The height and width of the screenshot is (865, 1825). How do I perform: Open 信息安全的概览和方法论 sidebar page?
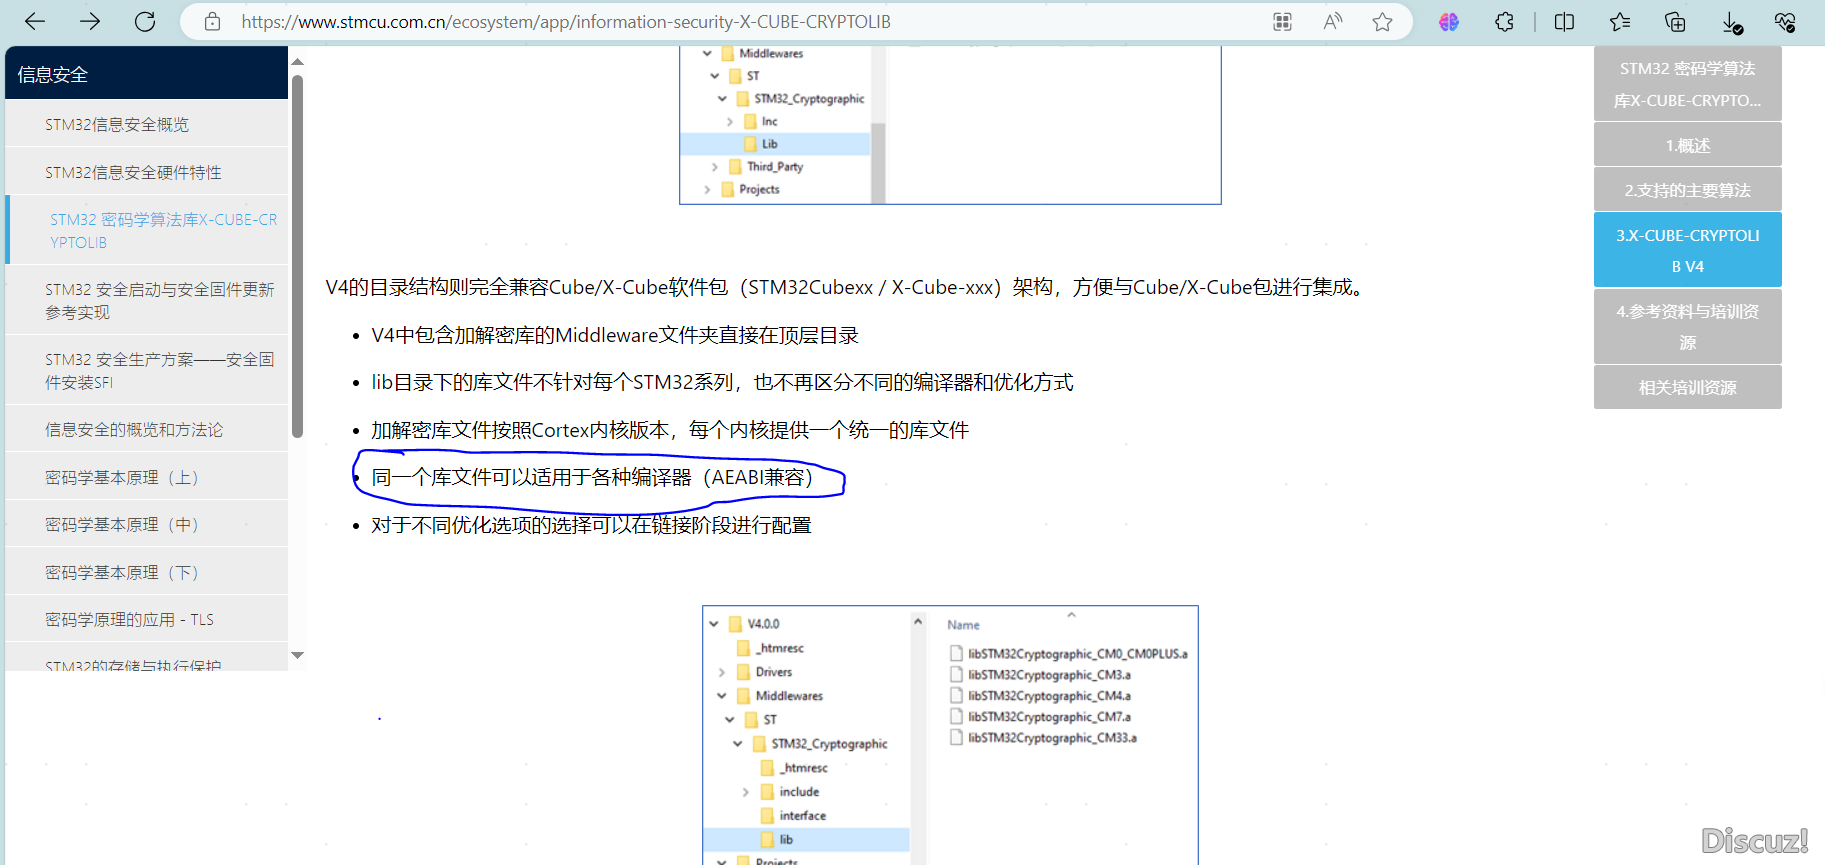tap(147, 429)
